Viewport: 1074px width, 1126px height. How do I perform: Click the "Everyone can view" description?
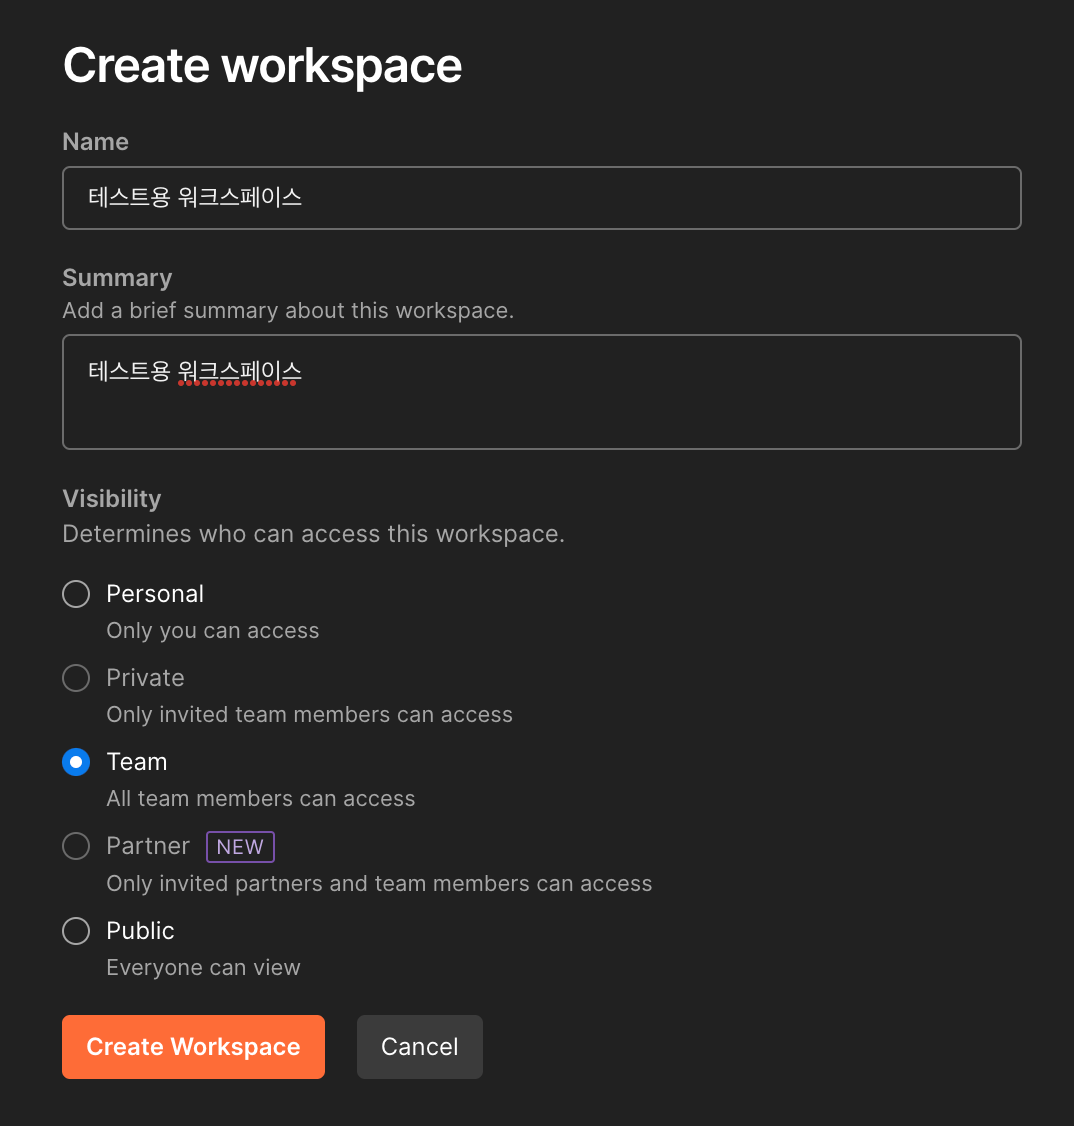click(203, 967)
